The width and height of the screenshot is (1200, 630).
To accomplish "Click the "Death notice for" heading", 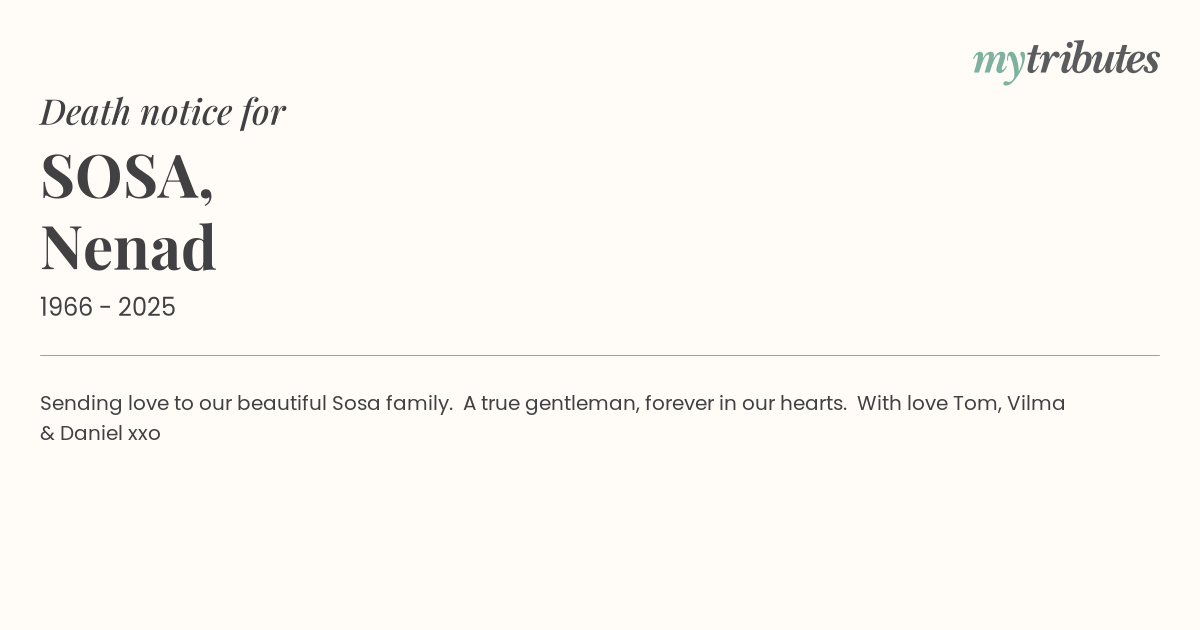I will click(x=163, y=112).
